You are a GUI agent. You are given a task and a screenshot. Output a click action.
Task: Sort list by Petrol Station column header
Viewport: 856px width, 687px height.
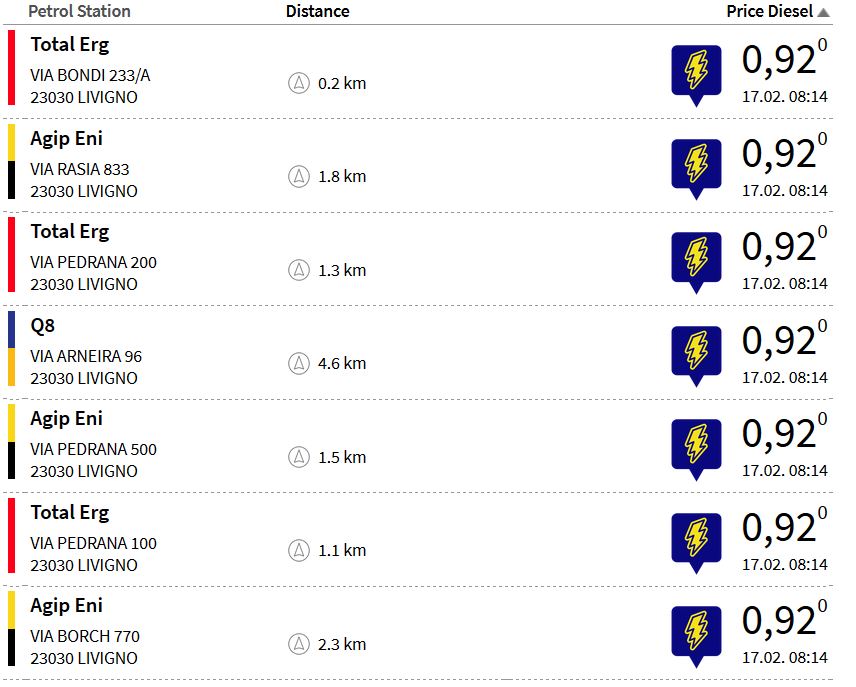click(79, 12)
